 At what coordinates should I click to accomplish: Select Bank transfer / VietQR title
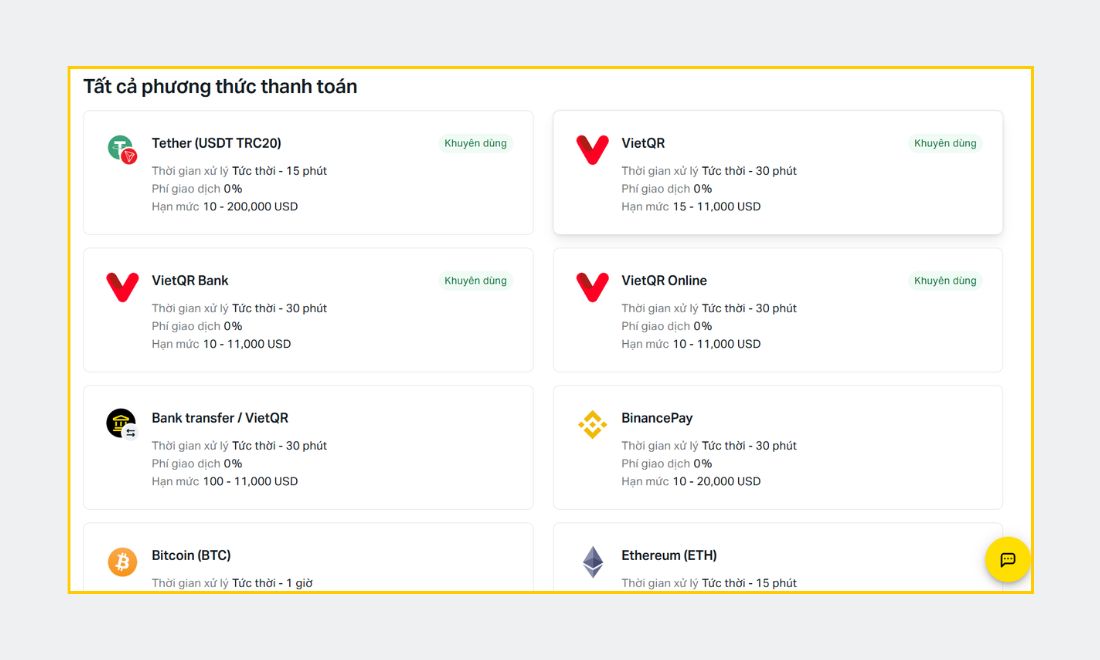pos(220,418)
